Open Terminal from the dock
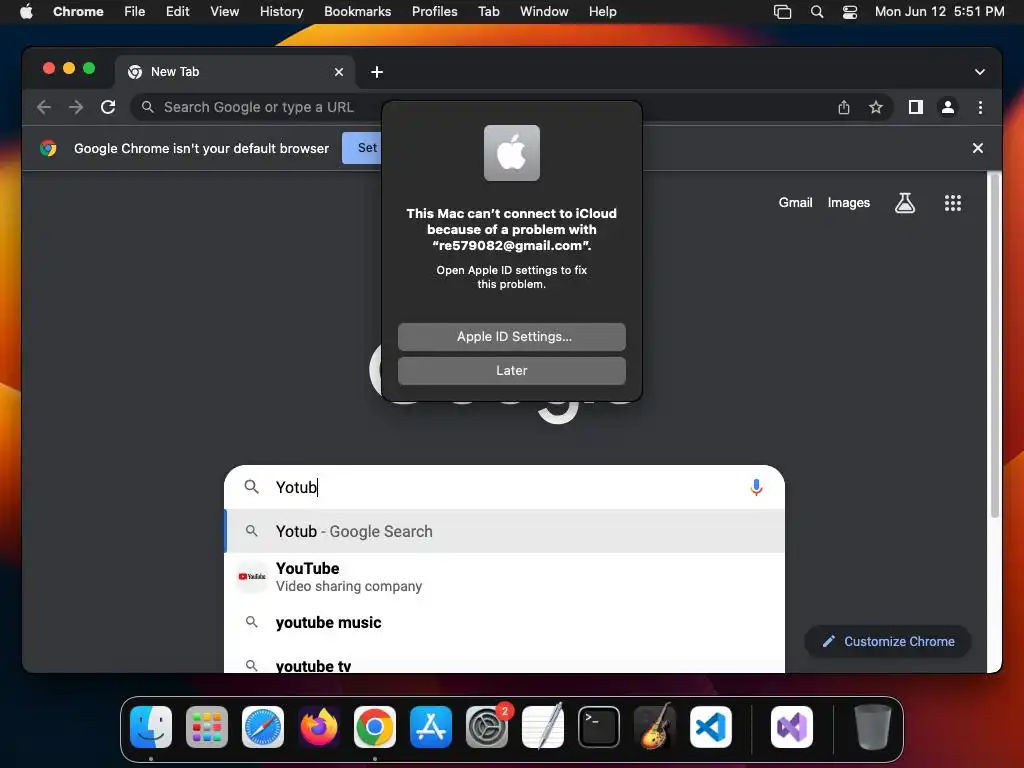Image resolution: width=1024 pixels, height=768 pixels. 599,727
